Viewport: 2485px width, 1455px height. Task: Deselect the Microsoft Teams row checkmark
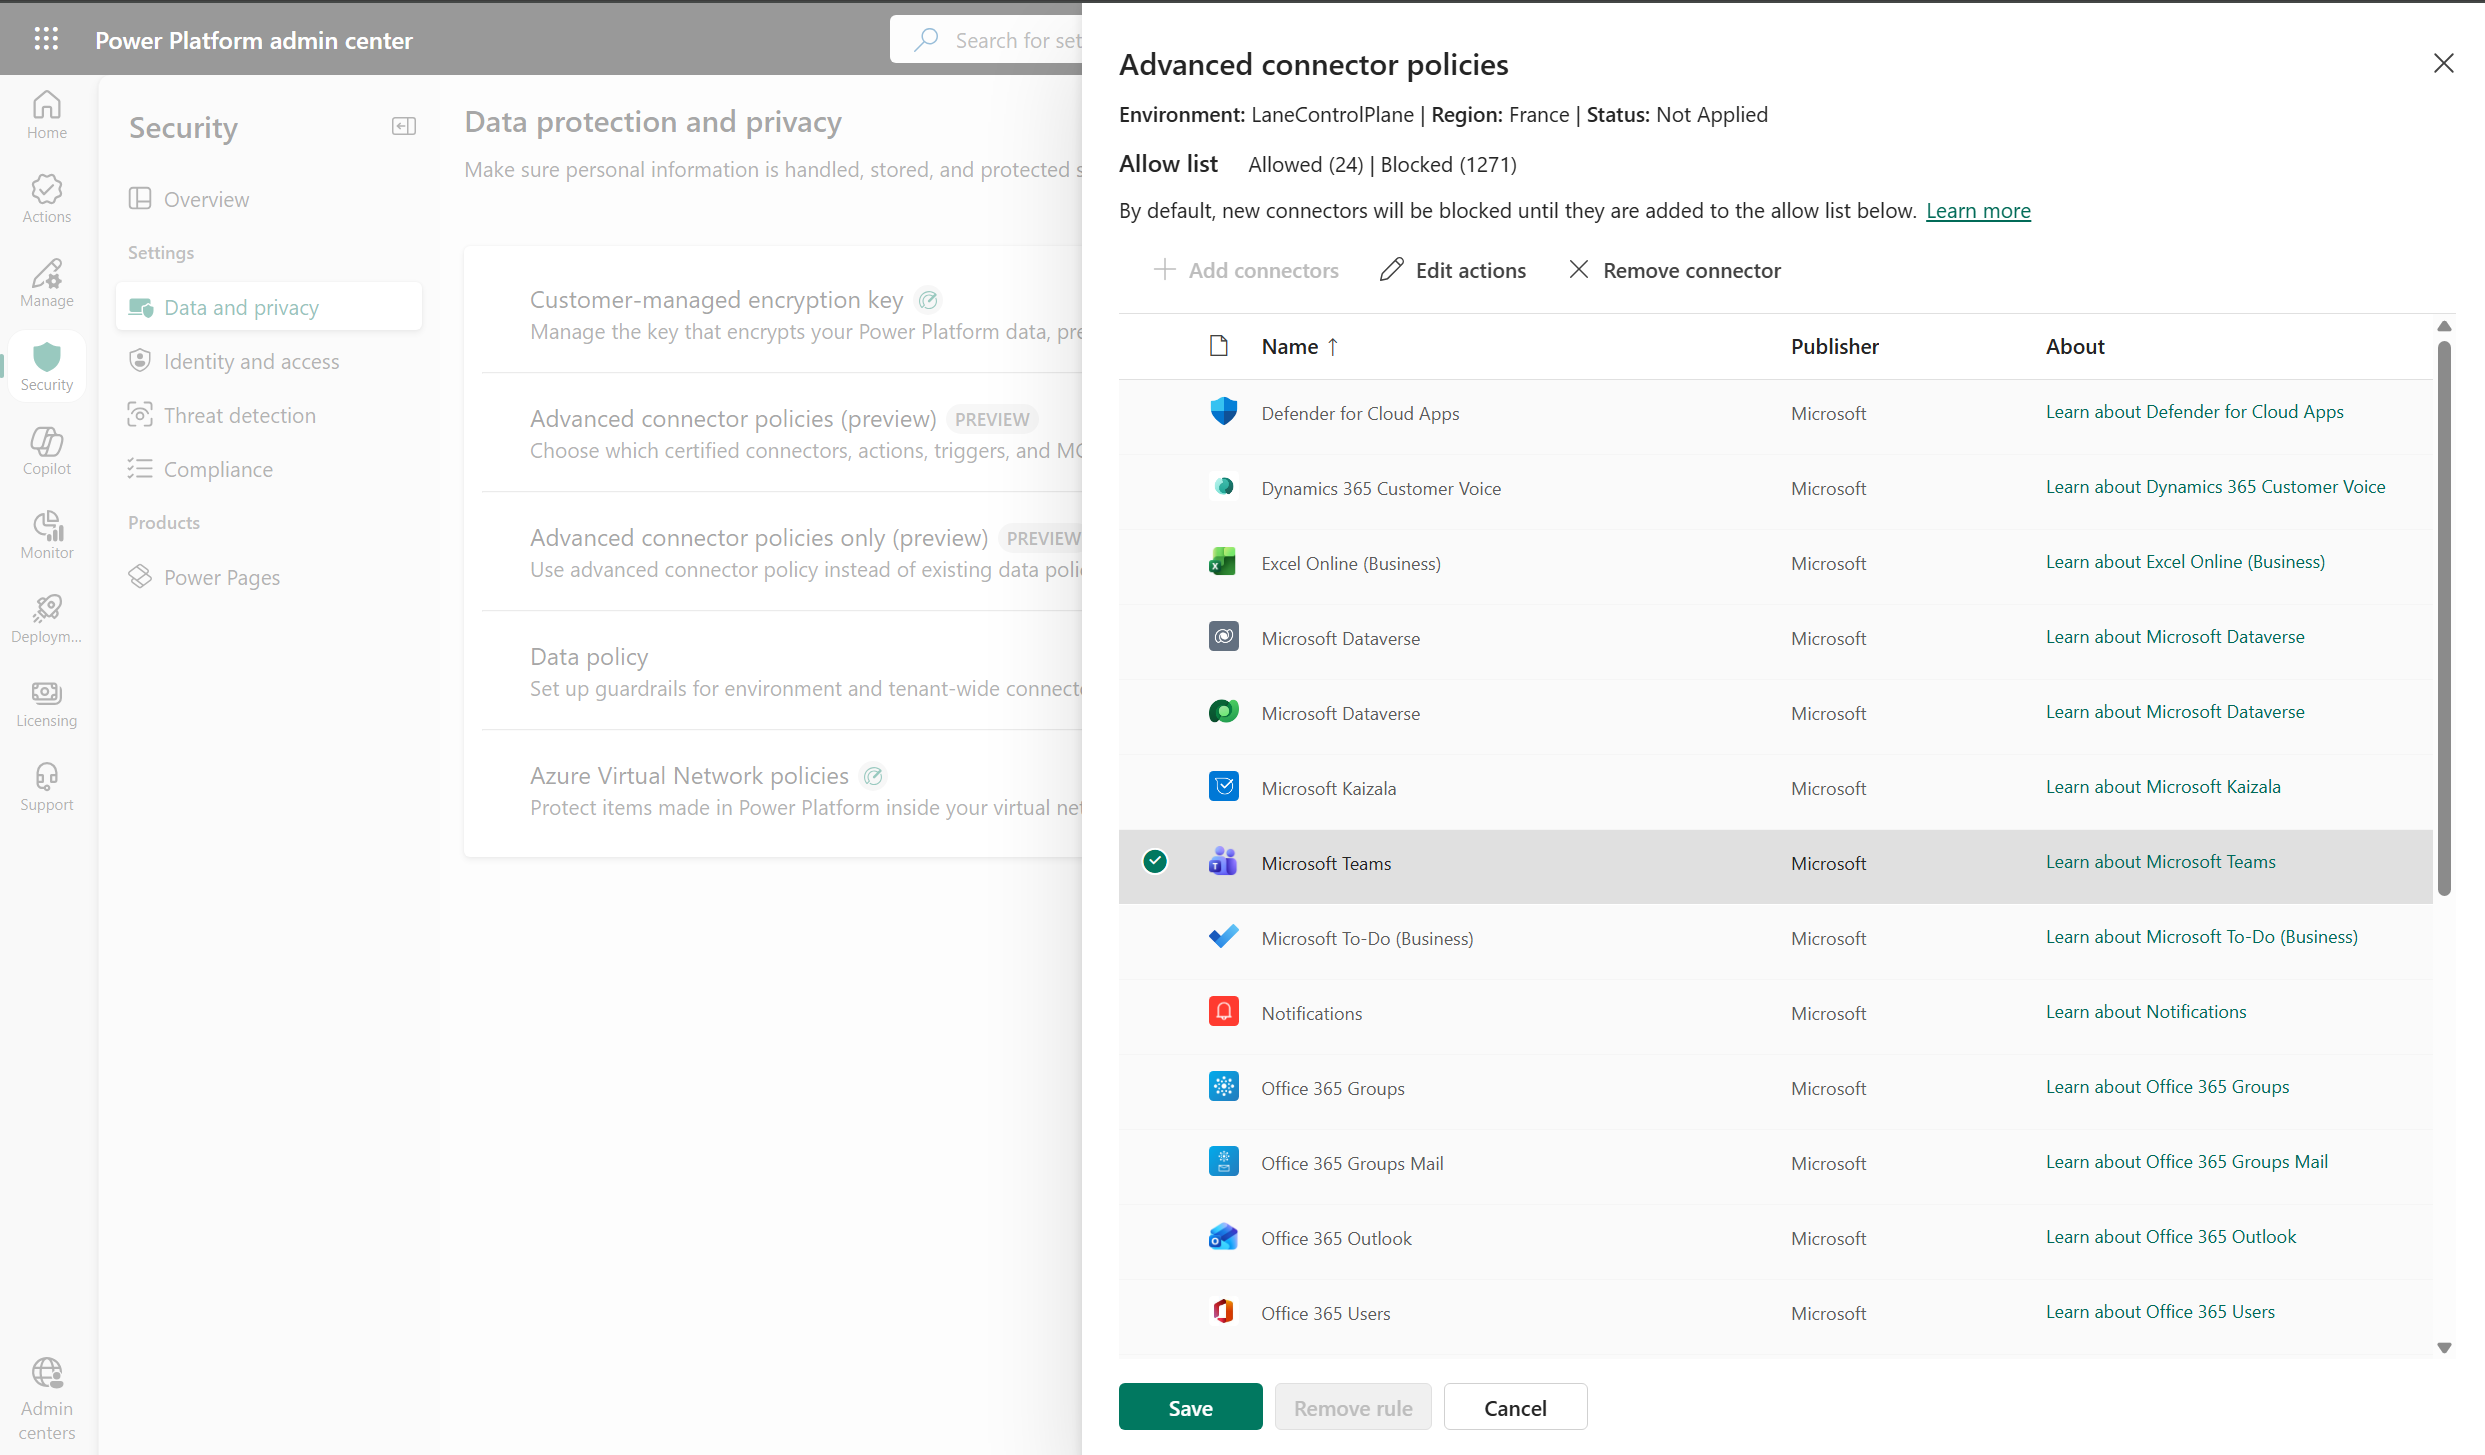click(1155, 862)
